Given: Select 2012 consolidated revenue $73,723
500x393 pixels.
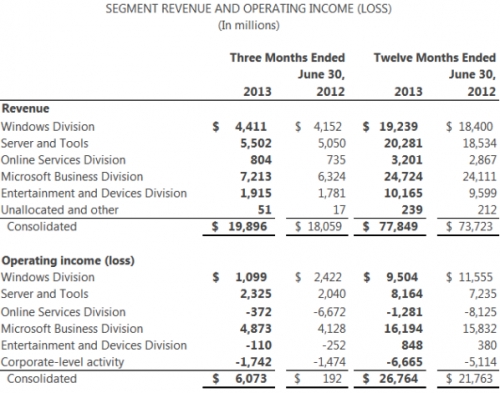Looking at the screenshot, I should (469, 227).
